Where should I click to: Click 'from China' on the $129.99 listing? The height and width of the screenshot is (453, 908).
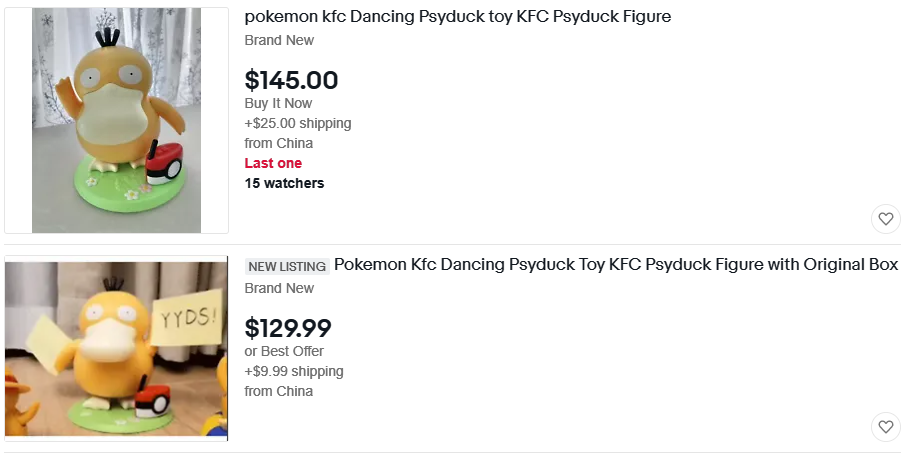[278, 391]
